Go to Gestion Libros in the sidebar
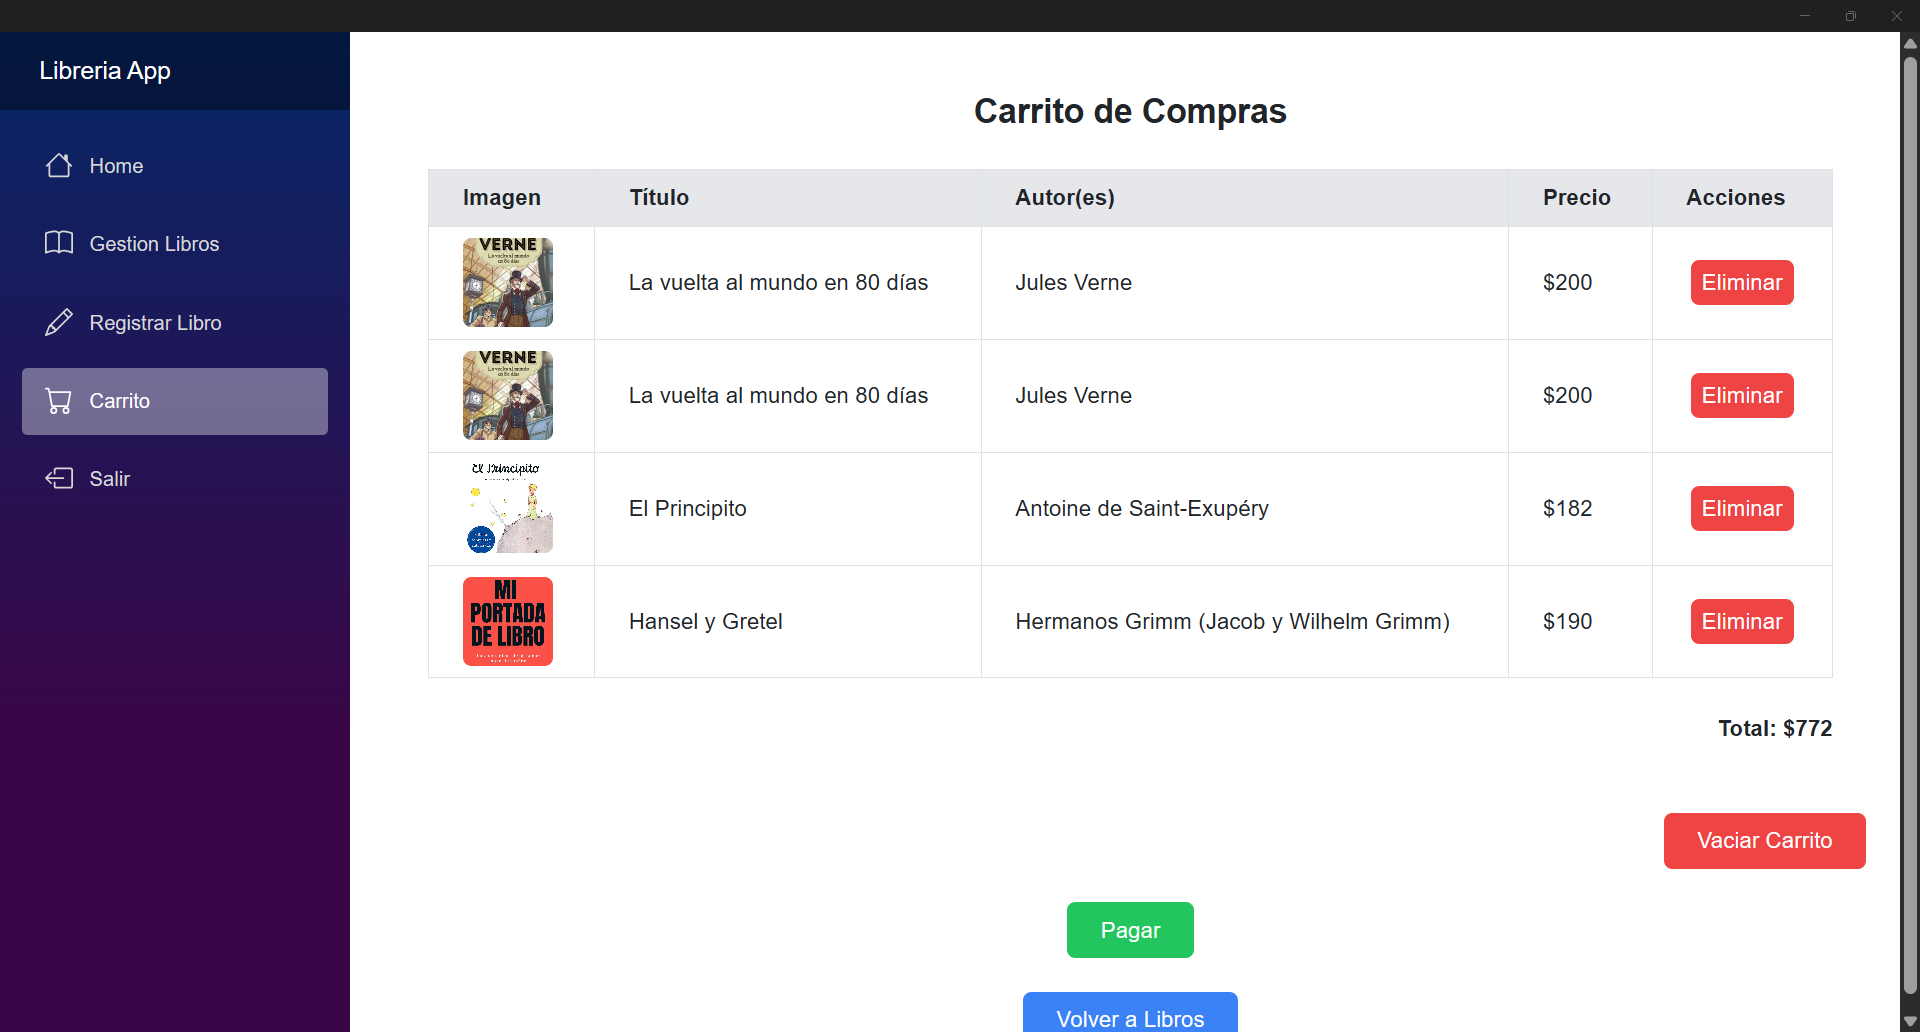Image resolution: width=1920 pixels, height=1032 pixels. (175, 244)
